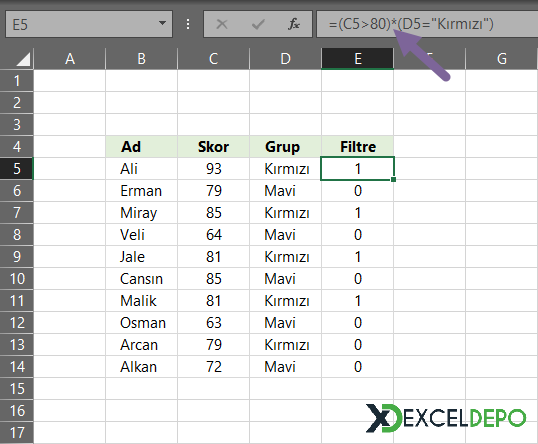Open the Name Box dropdown arrow
The image size is (538, 444).
click(162, 24)
